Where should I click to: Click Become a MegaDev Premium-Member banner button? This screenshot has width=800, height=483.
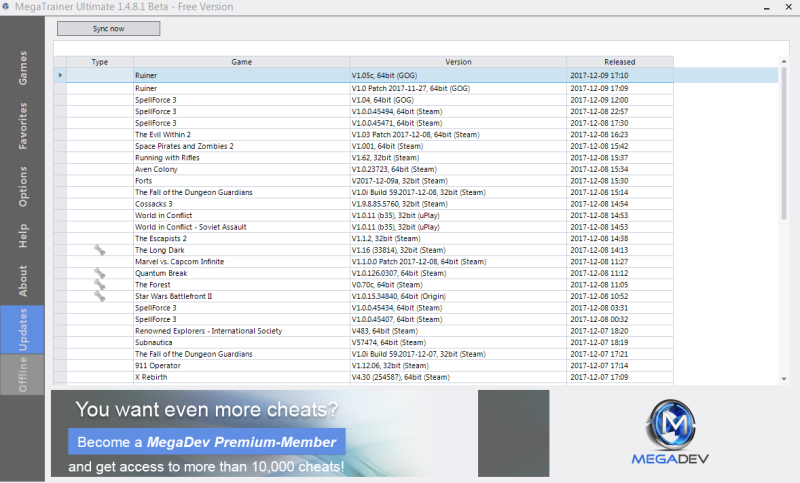tap(207, 442)
